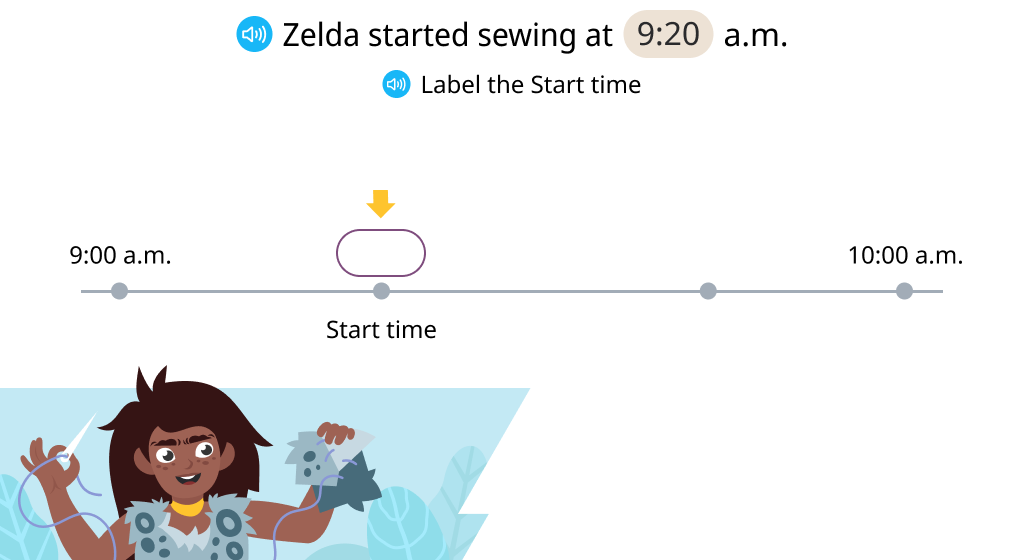Click the Zelda started sewing heading text

point(447,35)
